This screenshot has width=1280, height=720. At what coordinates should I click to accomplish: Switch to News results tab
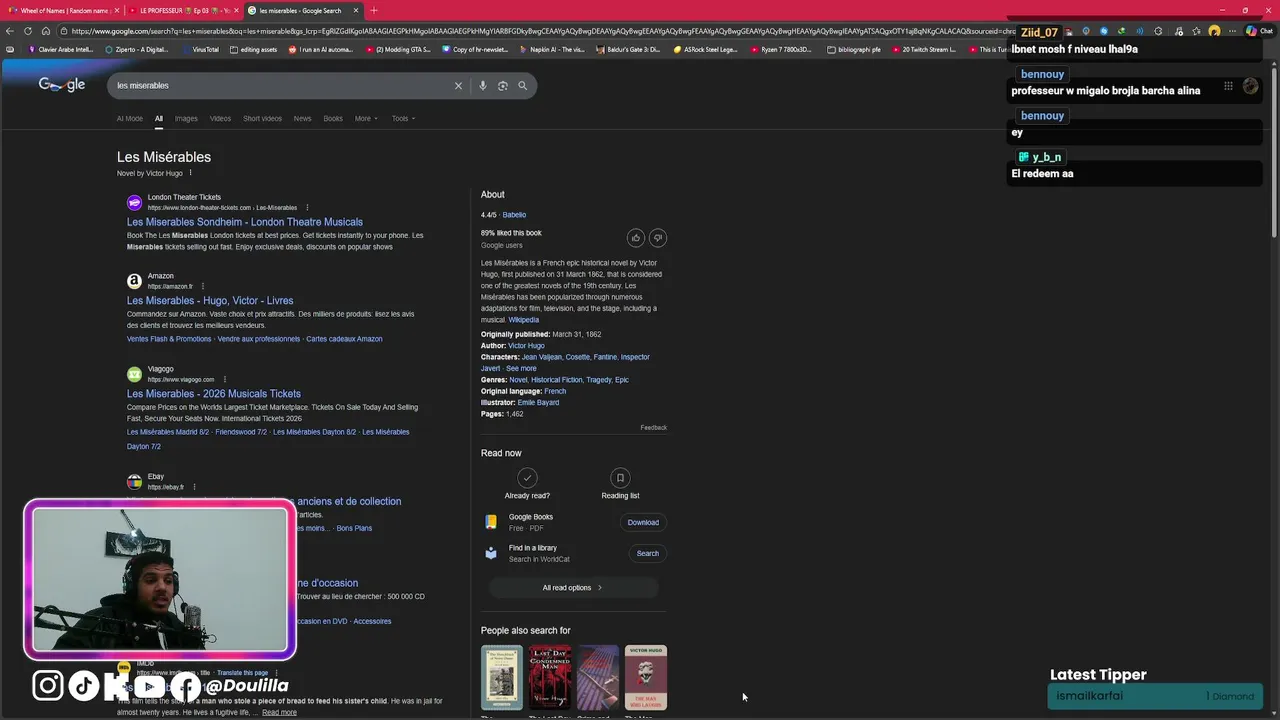click(302, 119)
